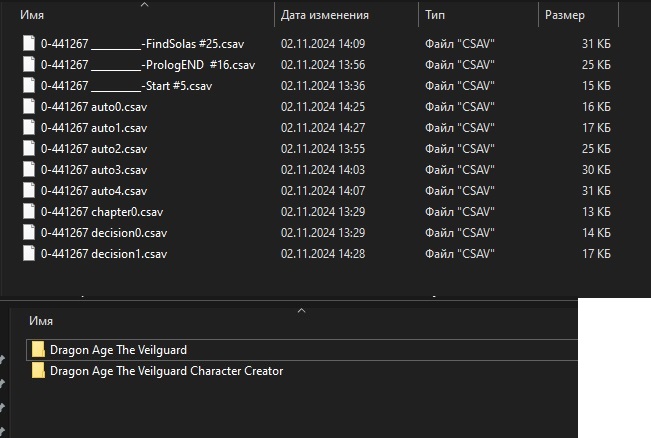Click file icon of PrologEND #16.csav
The image size is (651, 438).
click(x=29, y=64)
